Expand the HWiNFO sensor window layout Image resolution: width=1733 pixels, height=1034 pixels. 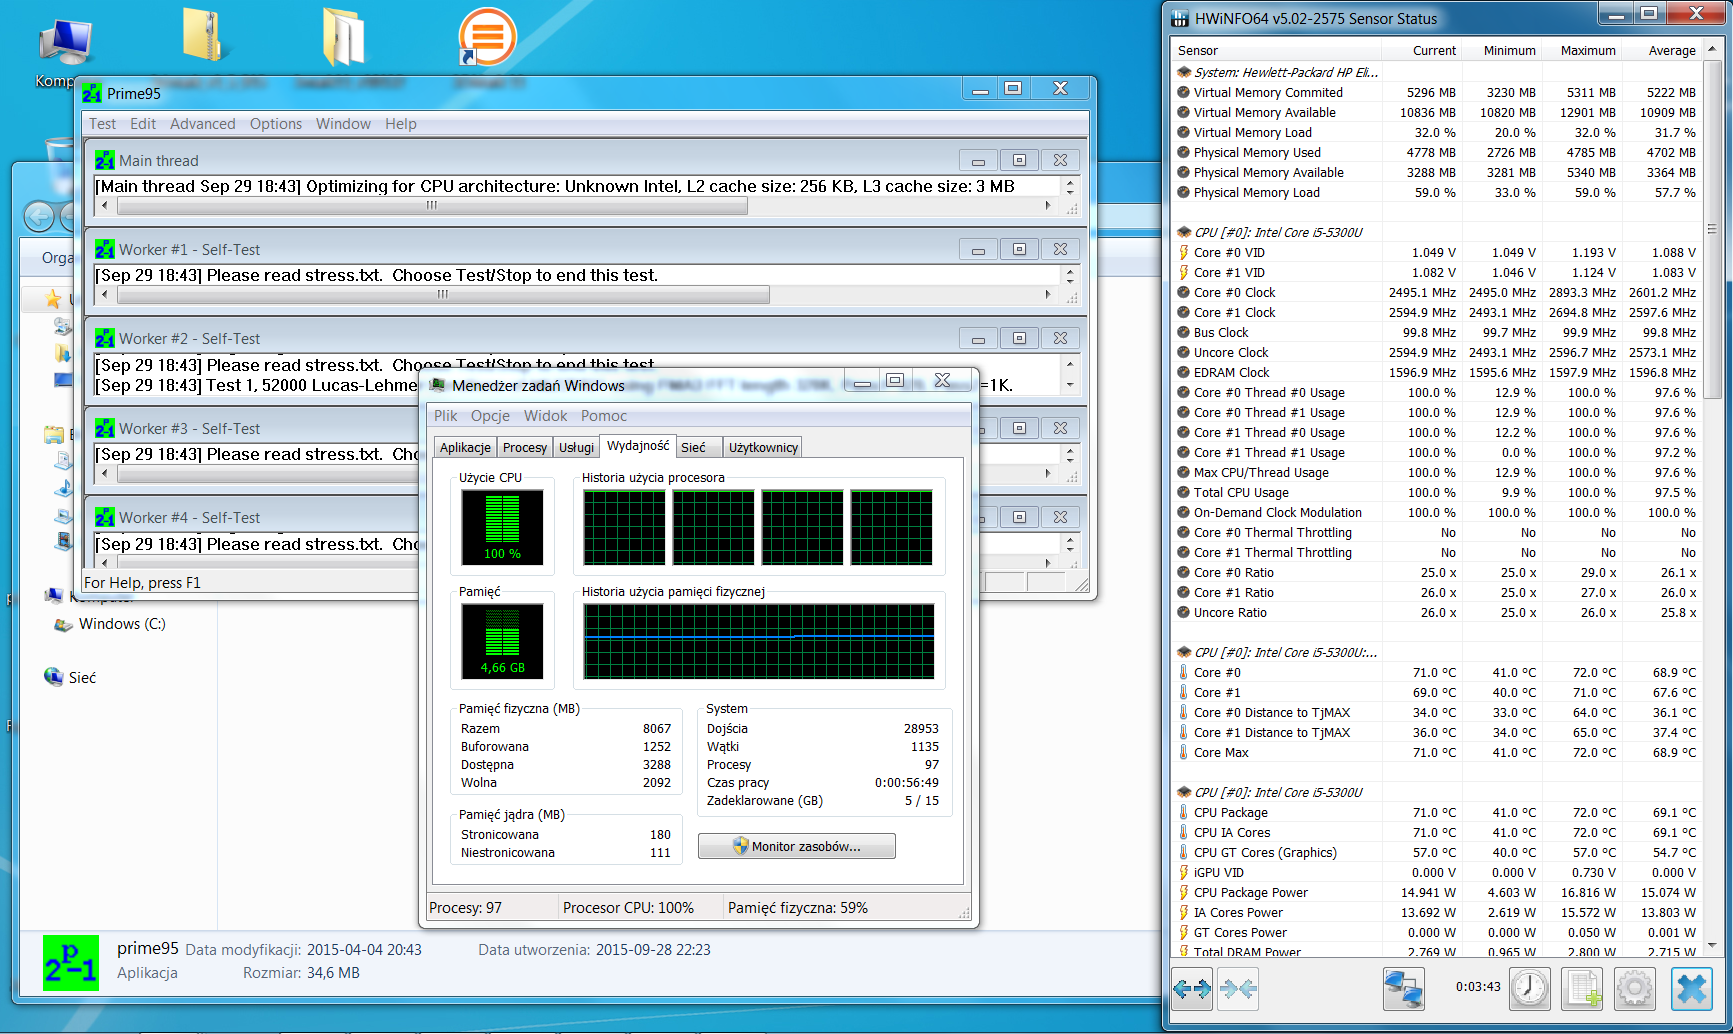1192,989
